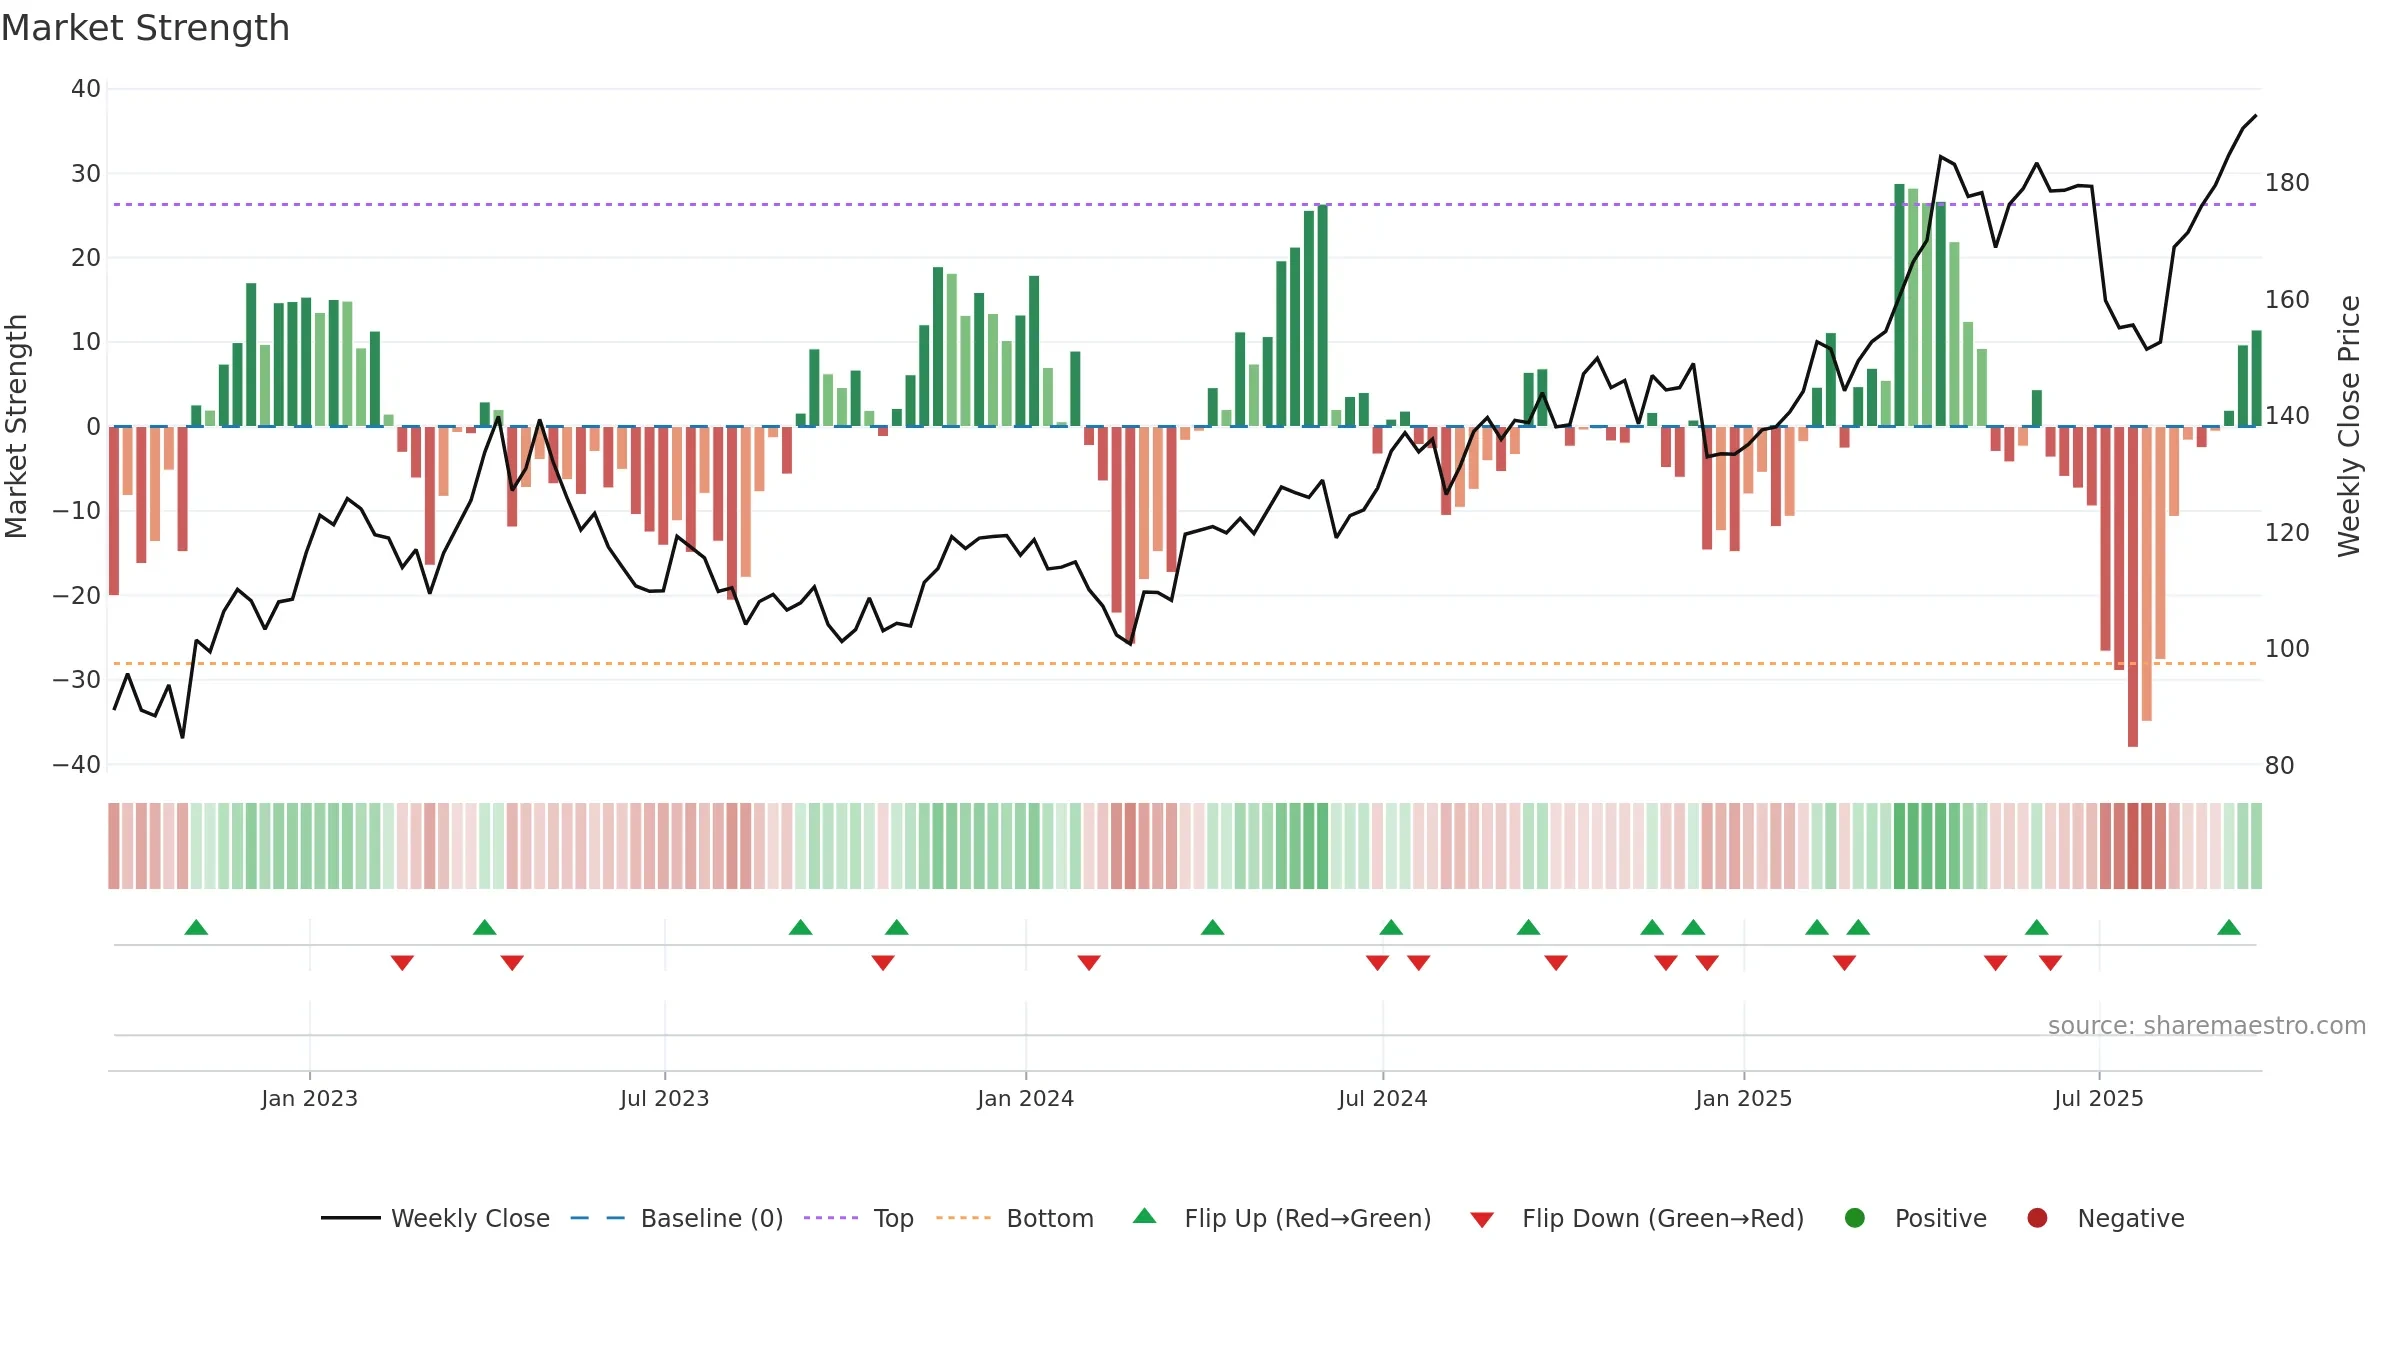The width and height of the screenshot is (2400, 1350).
Task: Click the 180 tick on the price axis
Action: (2287, 183)
